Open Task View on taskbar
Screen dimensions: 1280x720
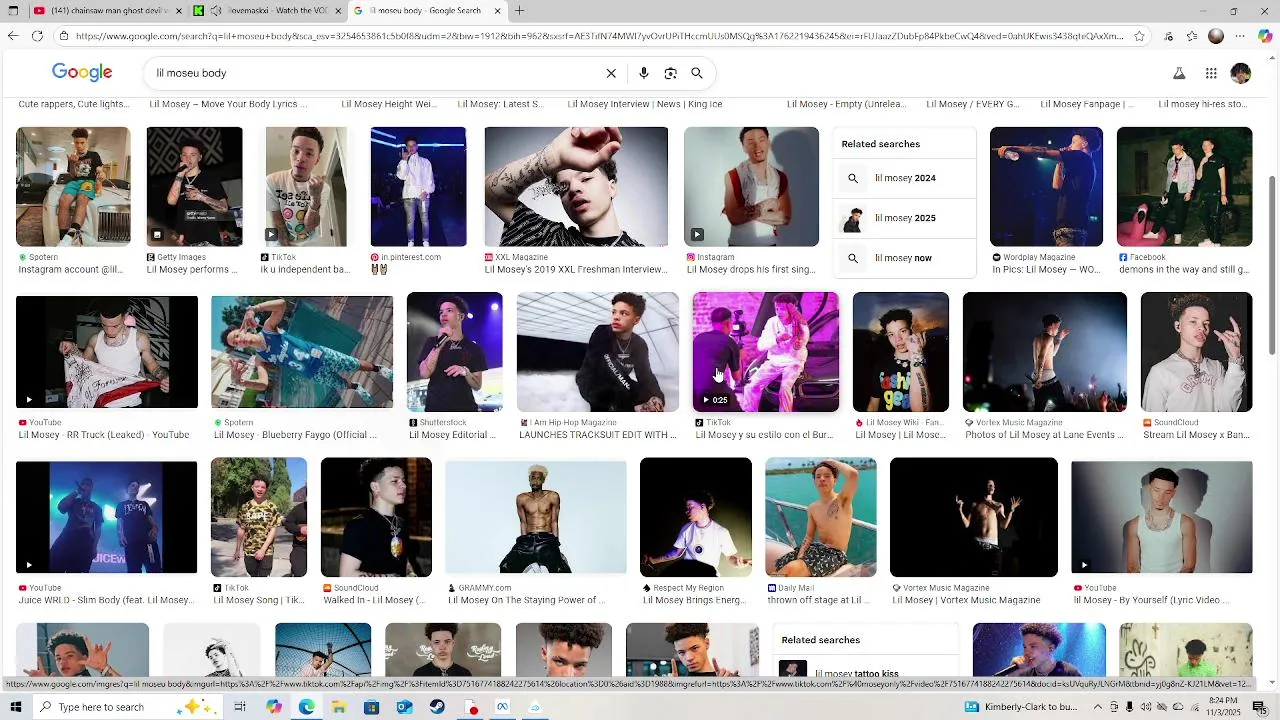[x=240, y=707]
